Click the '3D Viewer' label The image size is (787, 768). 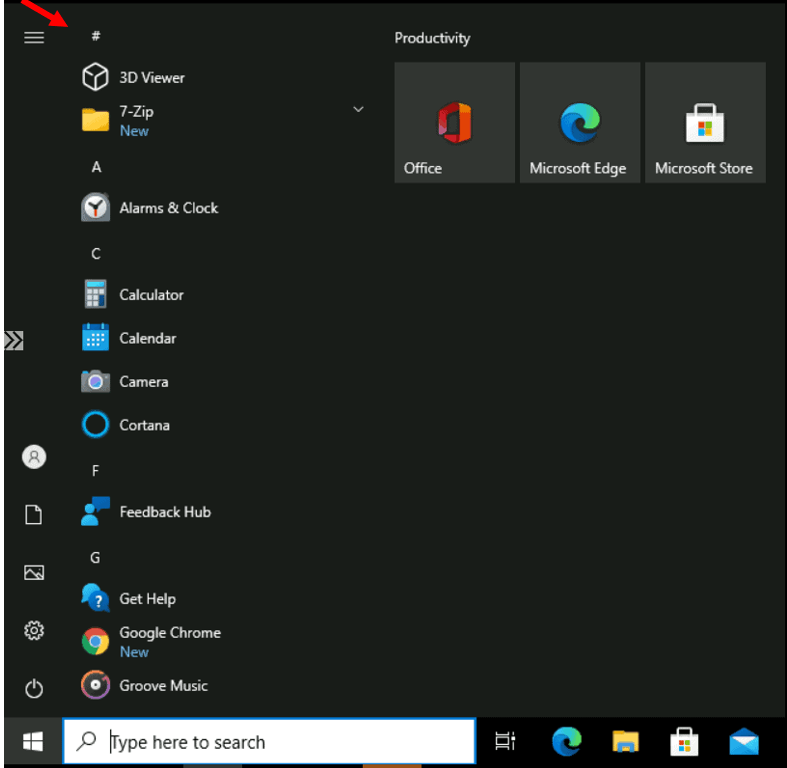click(152, 78)
